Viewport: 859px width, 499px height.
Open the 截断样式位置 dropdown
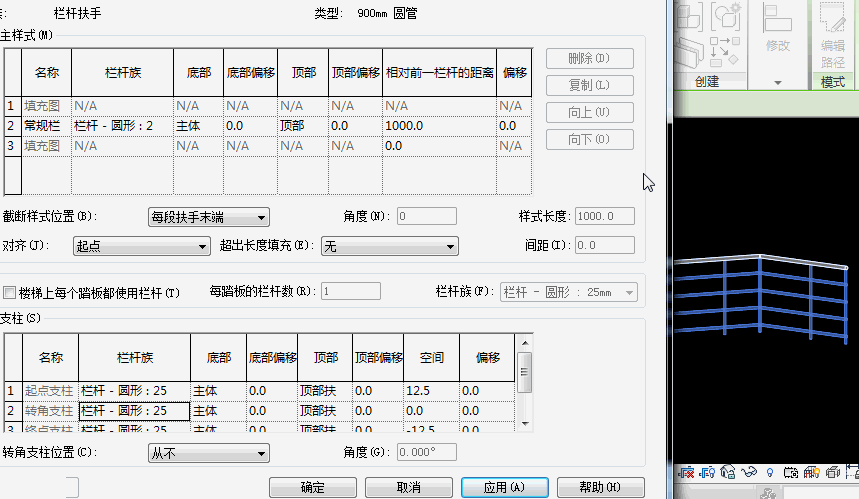coord(209,217)
